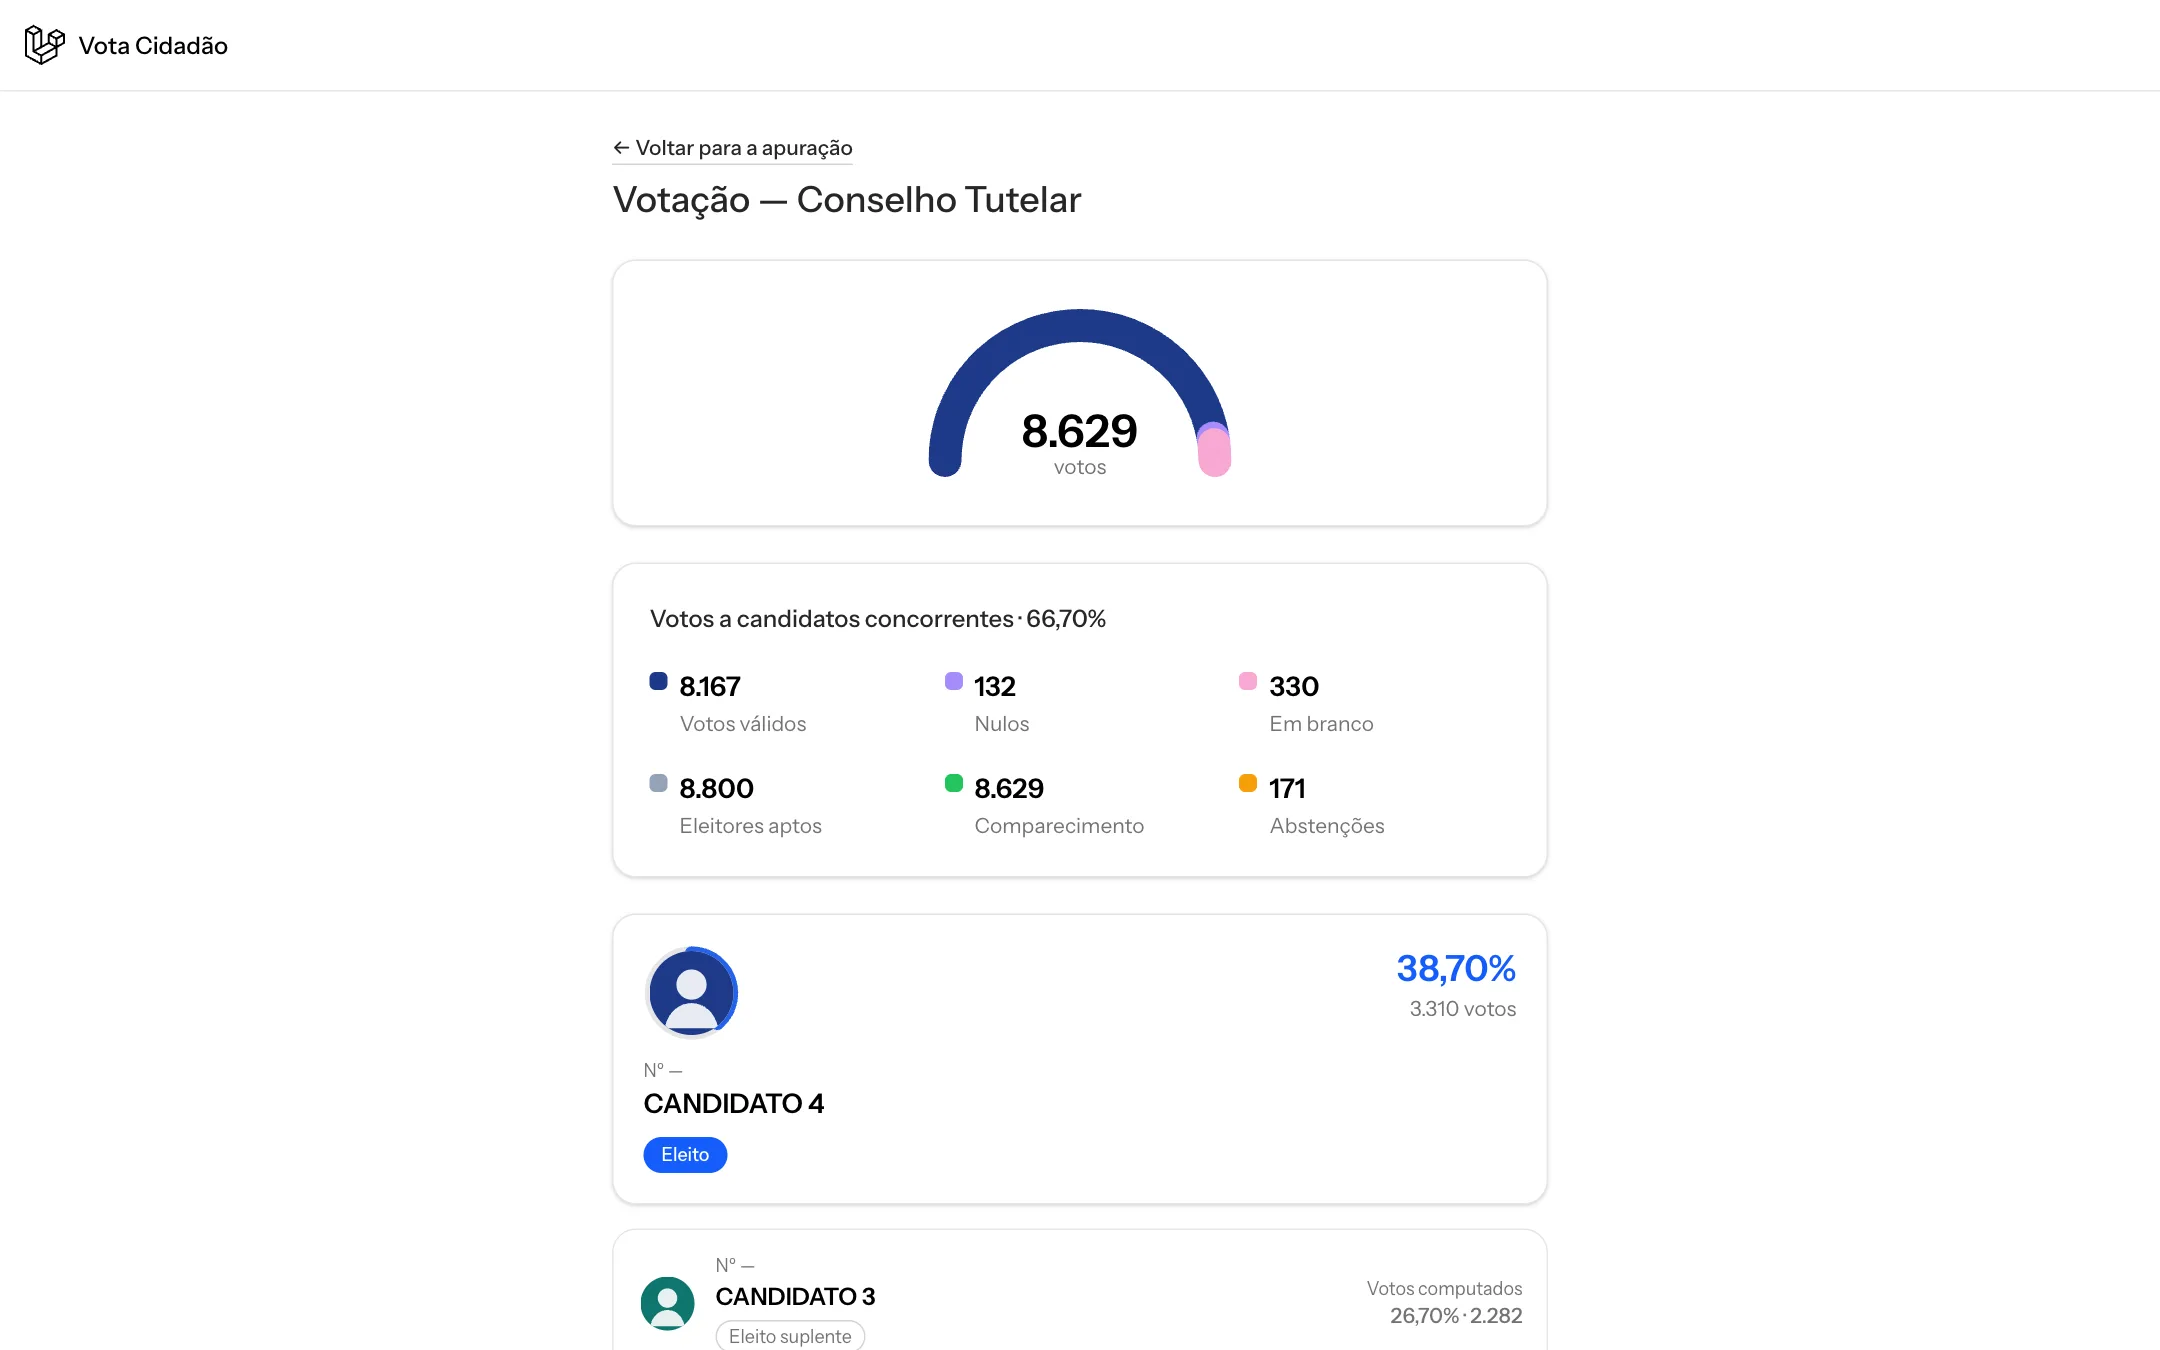This screenshot has height=1350, width=2160.
Task: Open the Vota Cidadão home title
Action: coord(153,46)
